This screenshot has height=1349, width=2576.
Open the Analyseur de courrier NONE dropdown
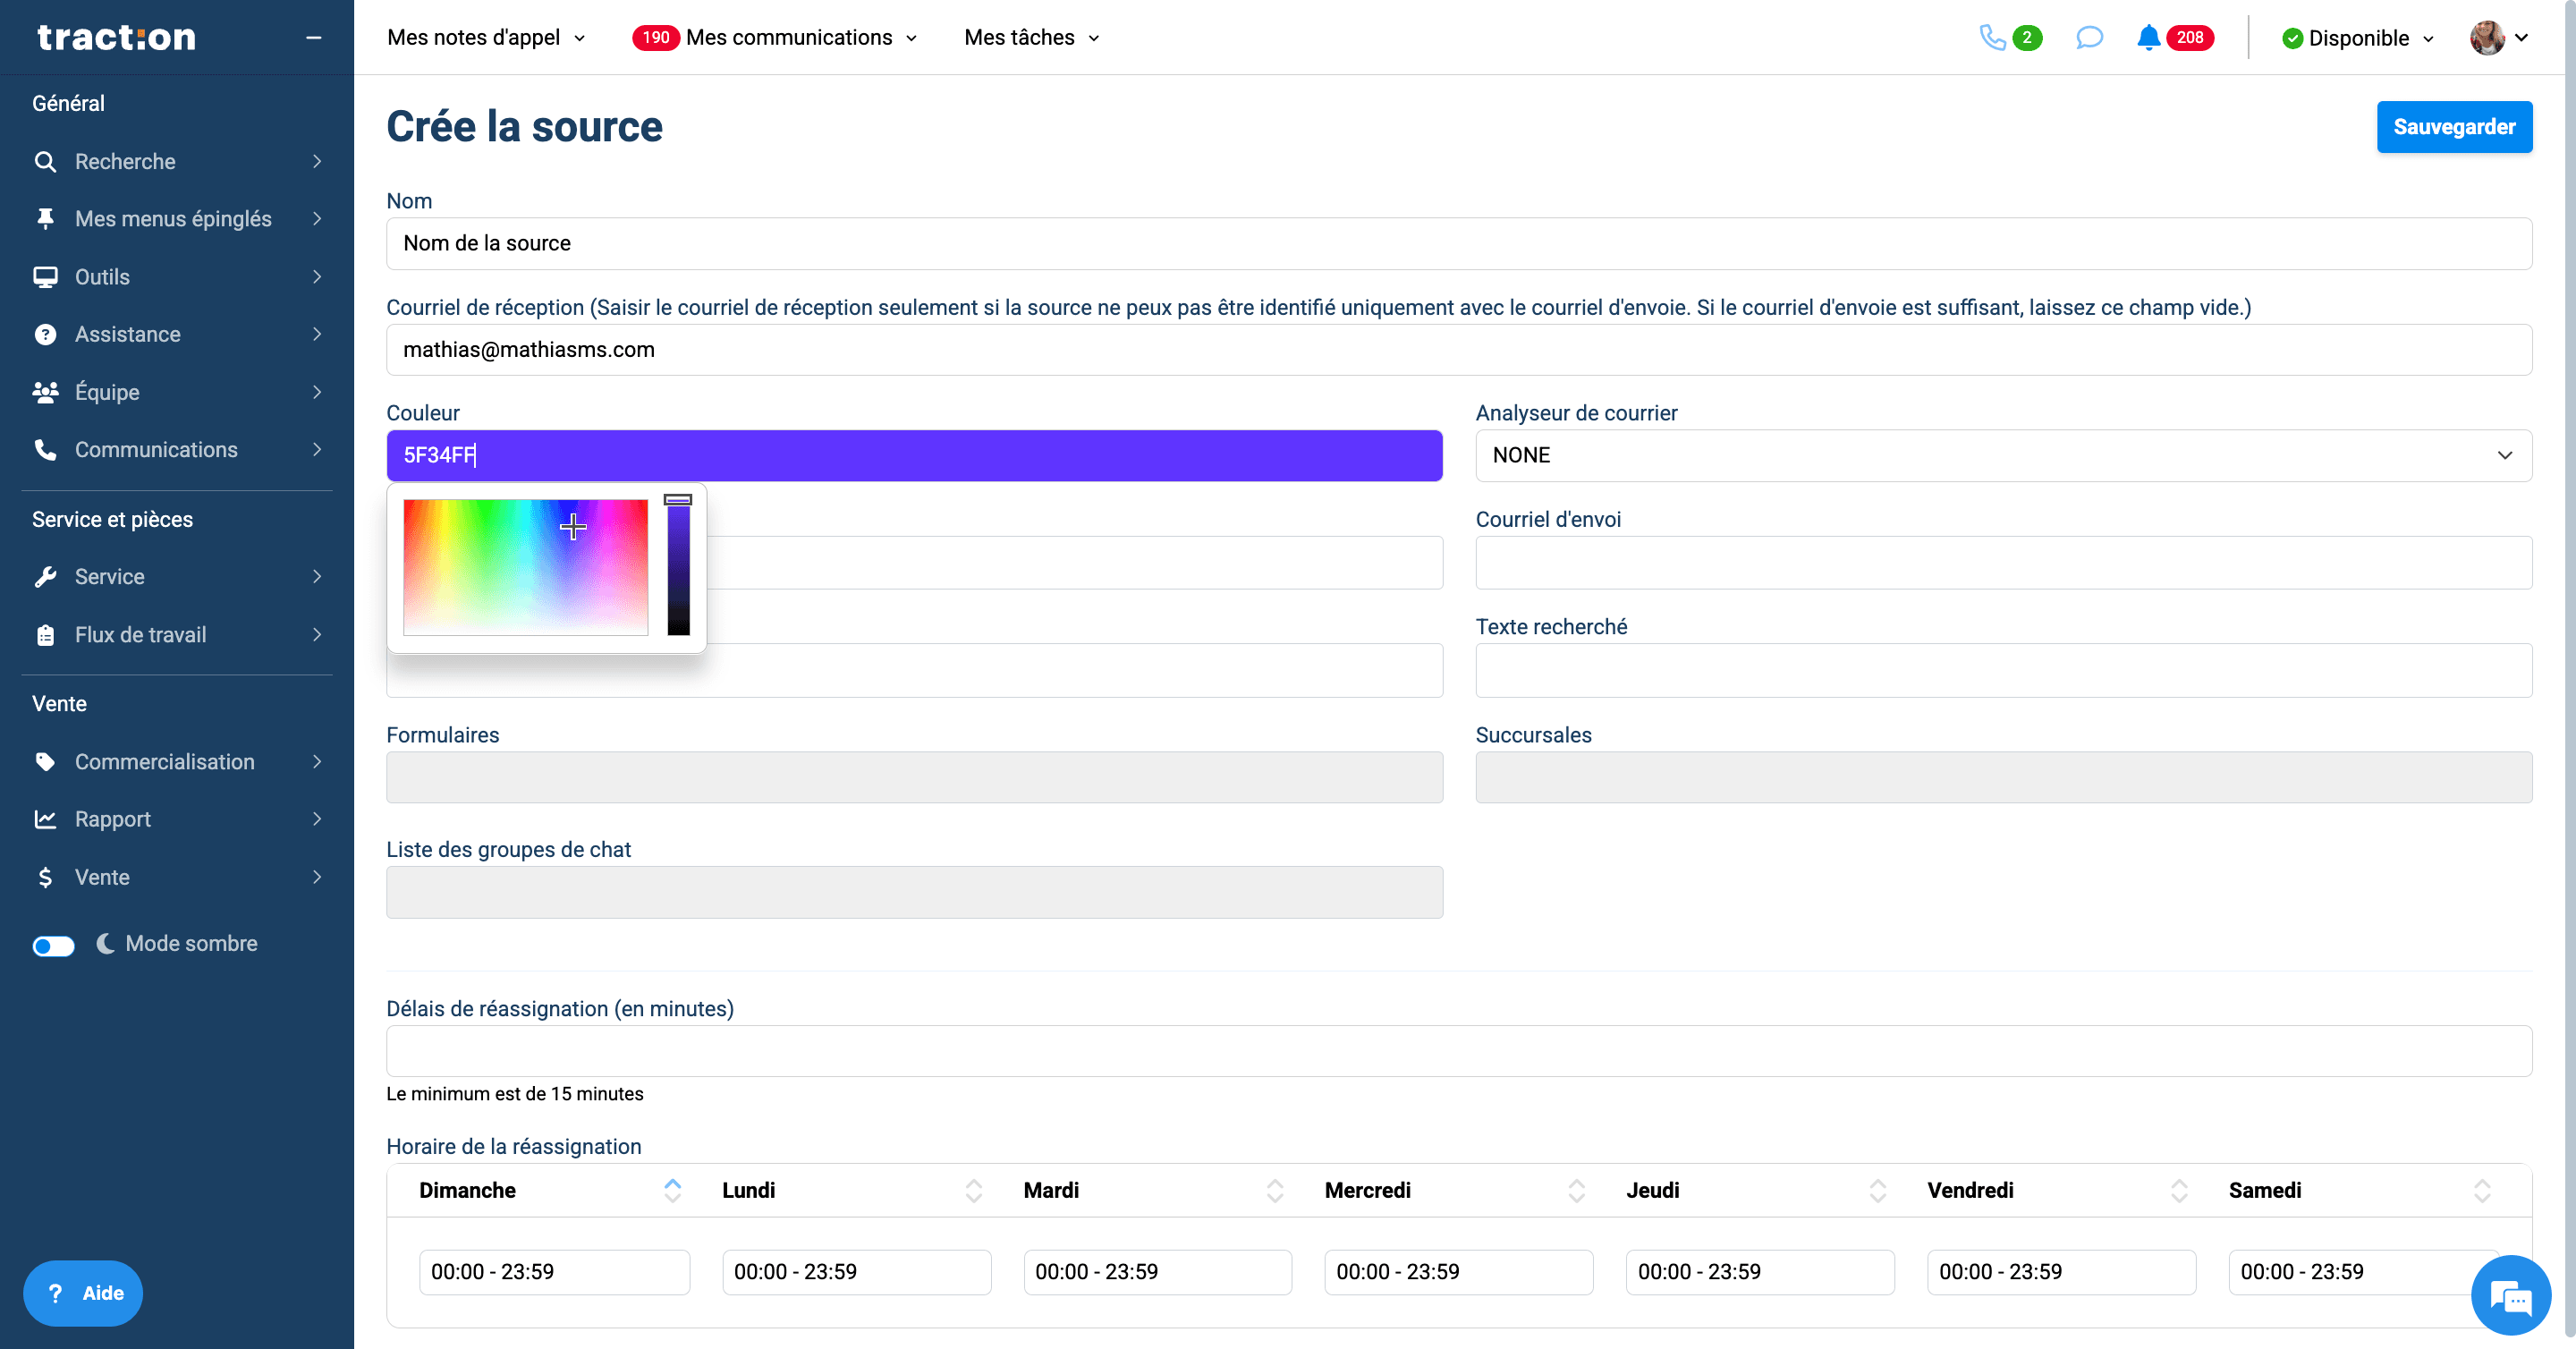(2003, 455)
